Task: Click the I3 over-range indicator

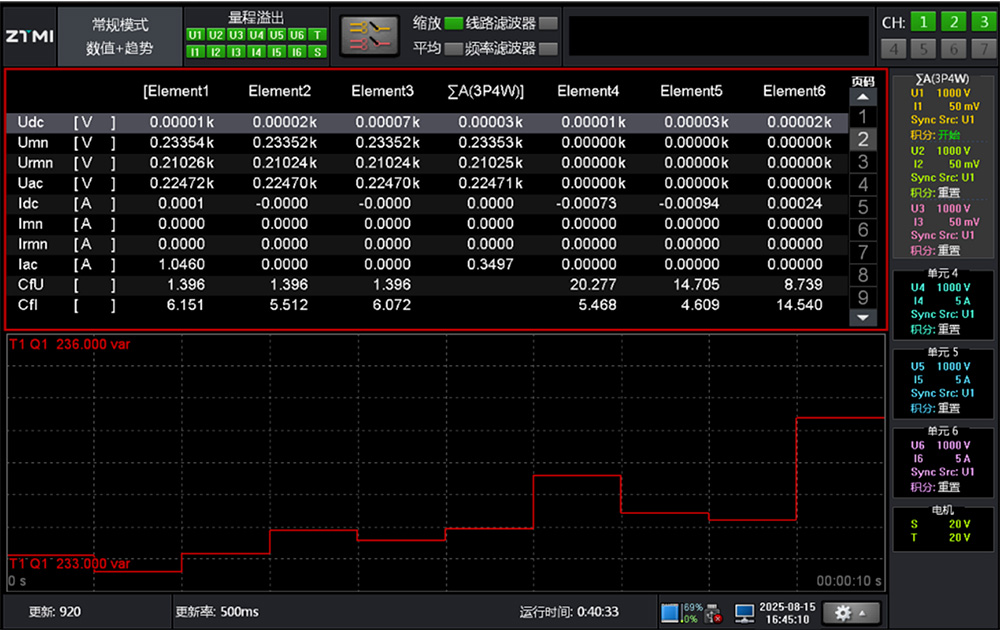Action: click(x=236, y=51)
